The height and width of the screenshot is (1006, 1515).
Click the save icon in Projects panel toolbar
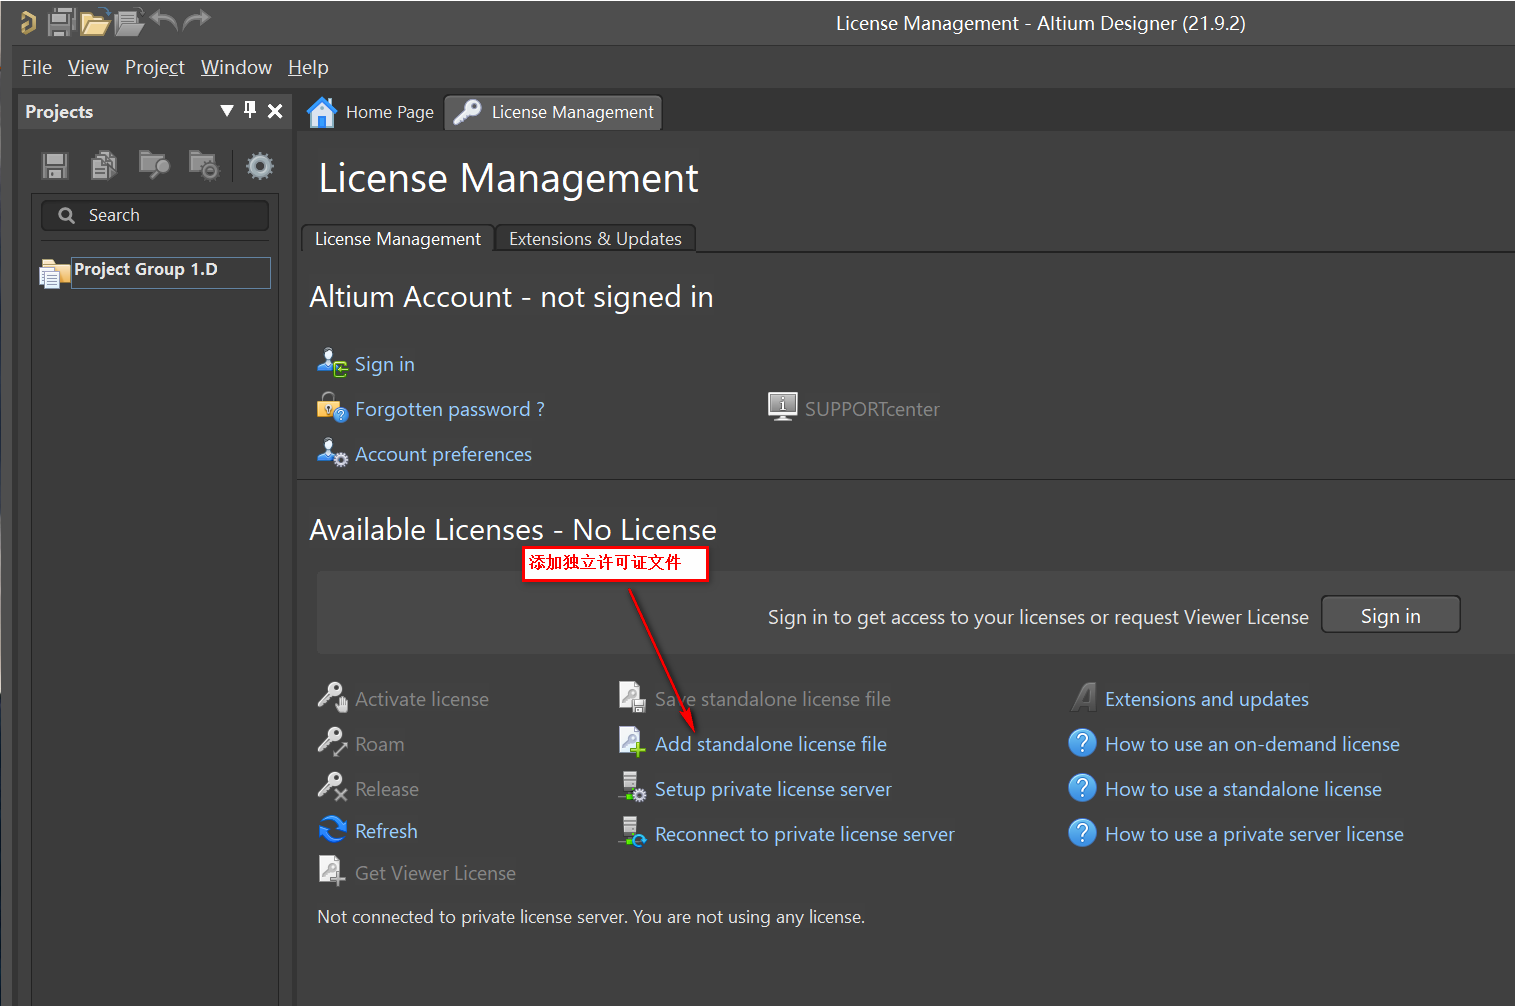[55, 165]
